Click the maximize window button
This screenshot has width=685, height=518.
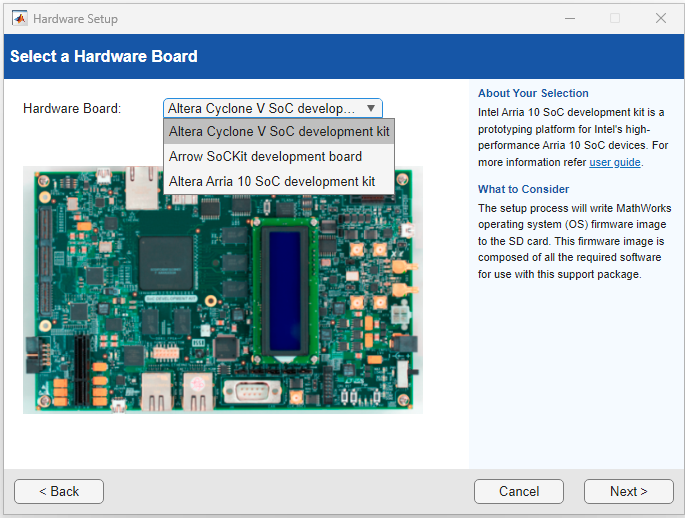(615, 18)
